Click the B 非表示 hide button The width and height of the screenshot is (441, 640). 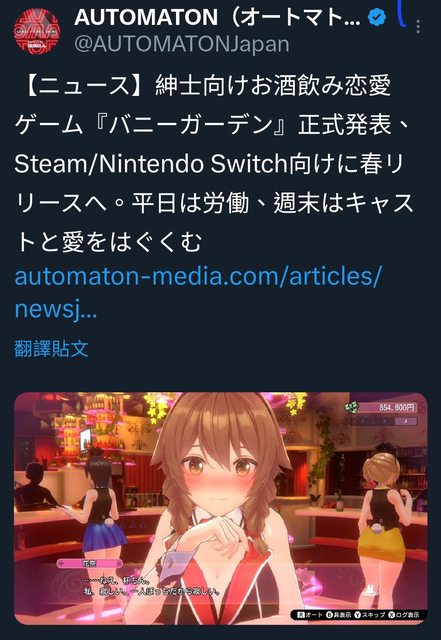(x=339, y=614)
